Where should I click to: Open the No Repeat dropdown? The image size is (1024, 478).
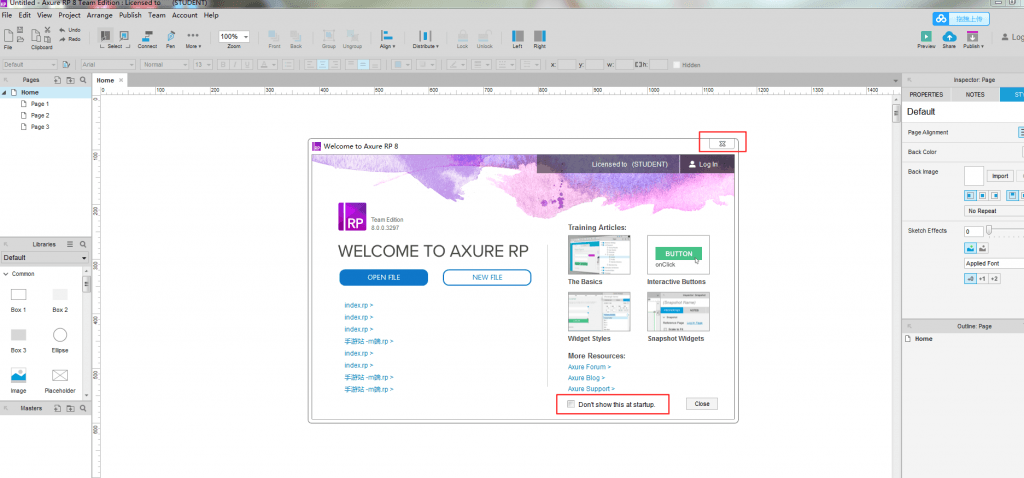point(994,211)
